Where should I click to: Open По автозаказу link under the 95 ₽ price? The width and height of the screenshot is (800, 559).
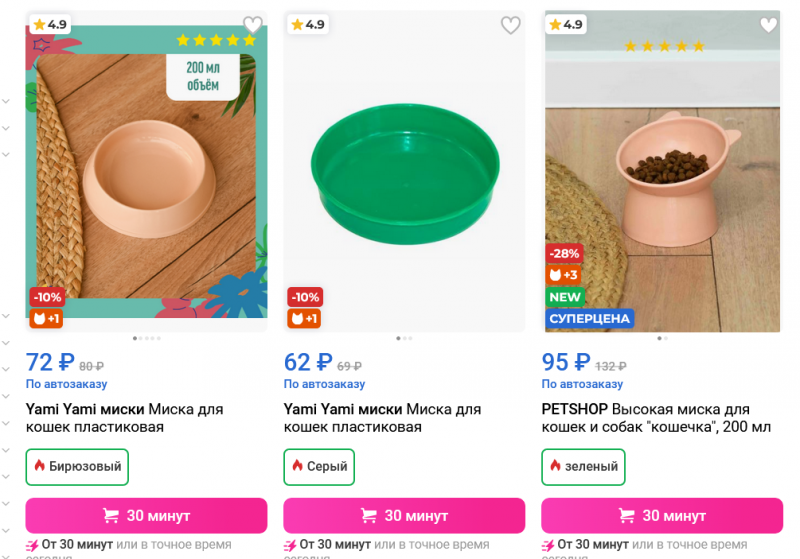pyautogui.click(x=582, y=384)
